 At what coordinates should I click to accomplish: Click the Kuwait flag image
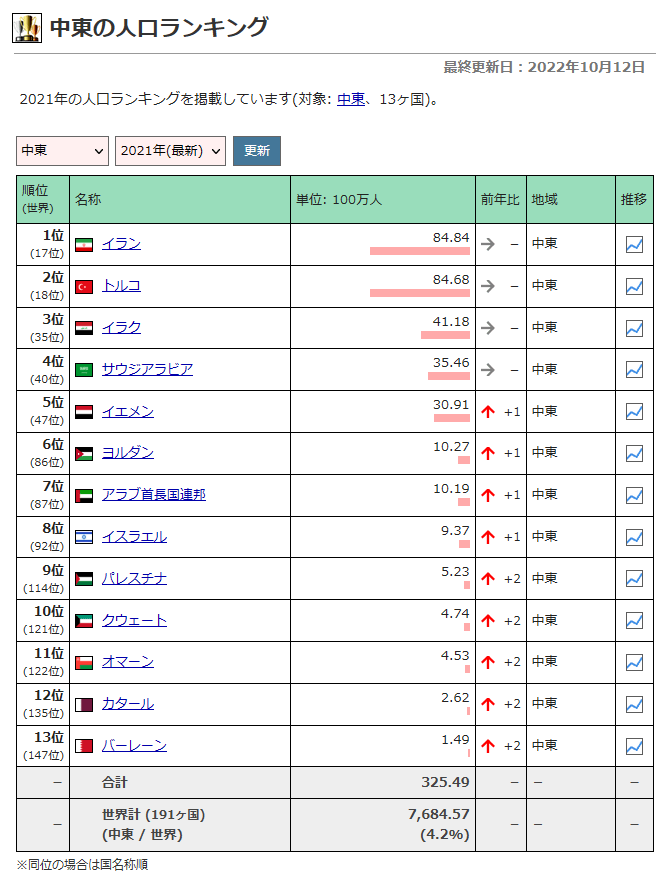84,621
